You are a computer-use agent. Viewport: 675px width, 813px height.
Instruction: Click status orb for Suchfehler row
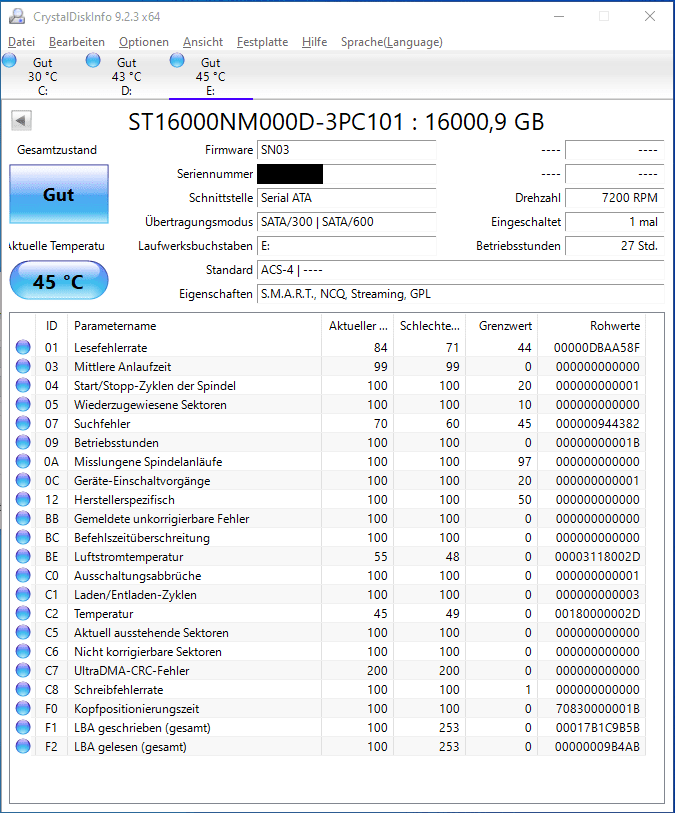(23, 423)
